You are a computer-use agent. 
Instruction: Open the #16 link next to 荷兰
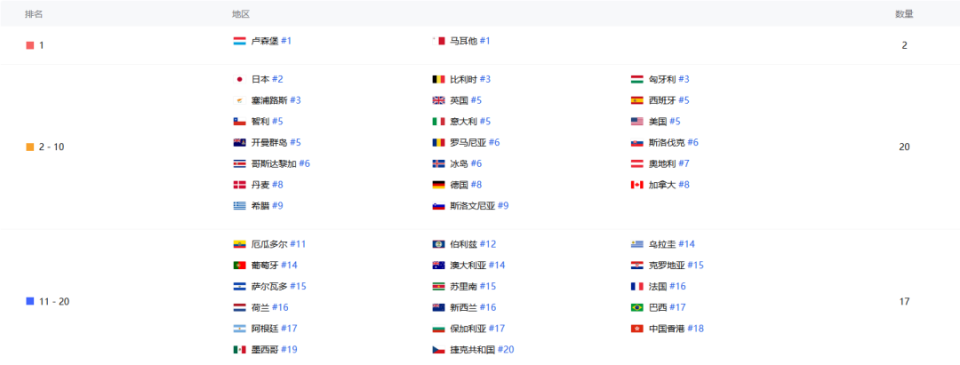280,307
